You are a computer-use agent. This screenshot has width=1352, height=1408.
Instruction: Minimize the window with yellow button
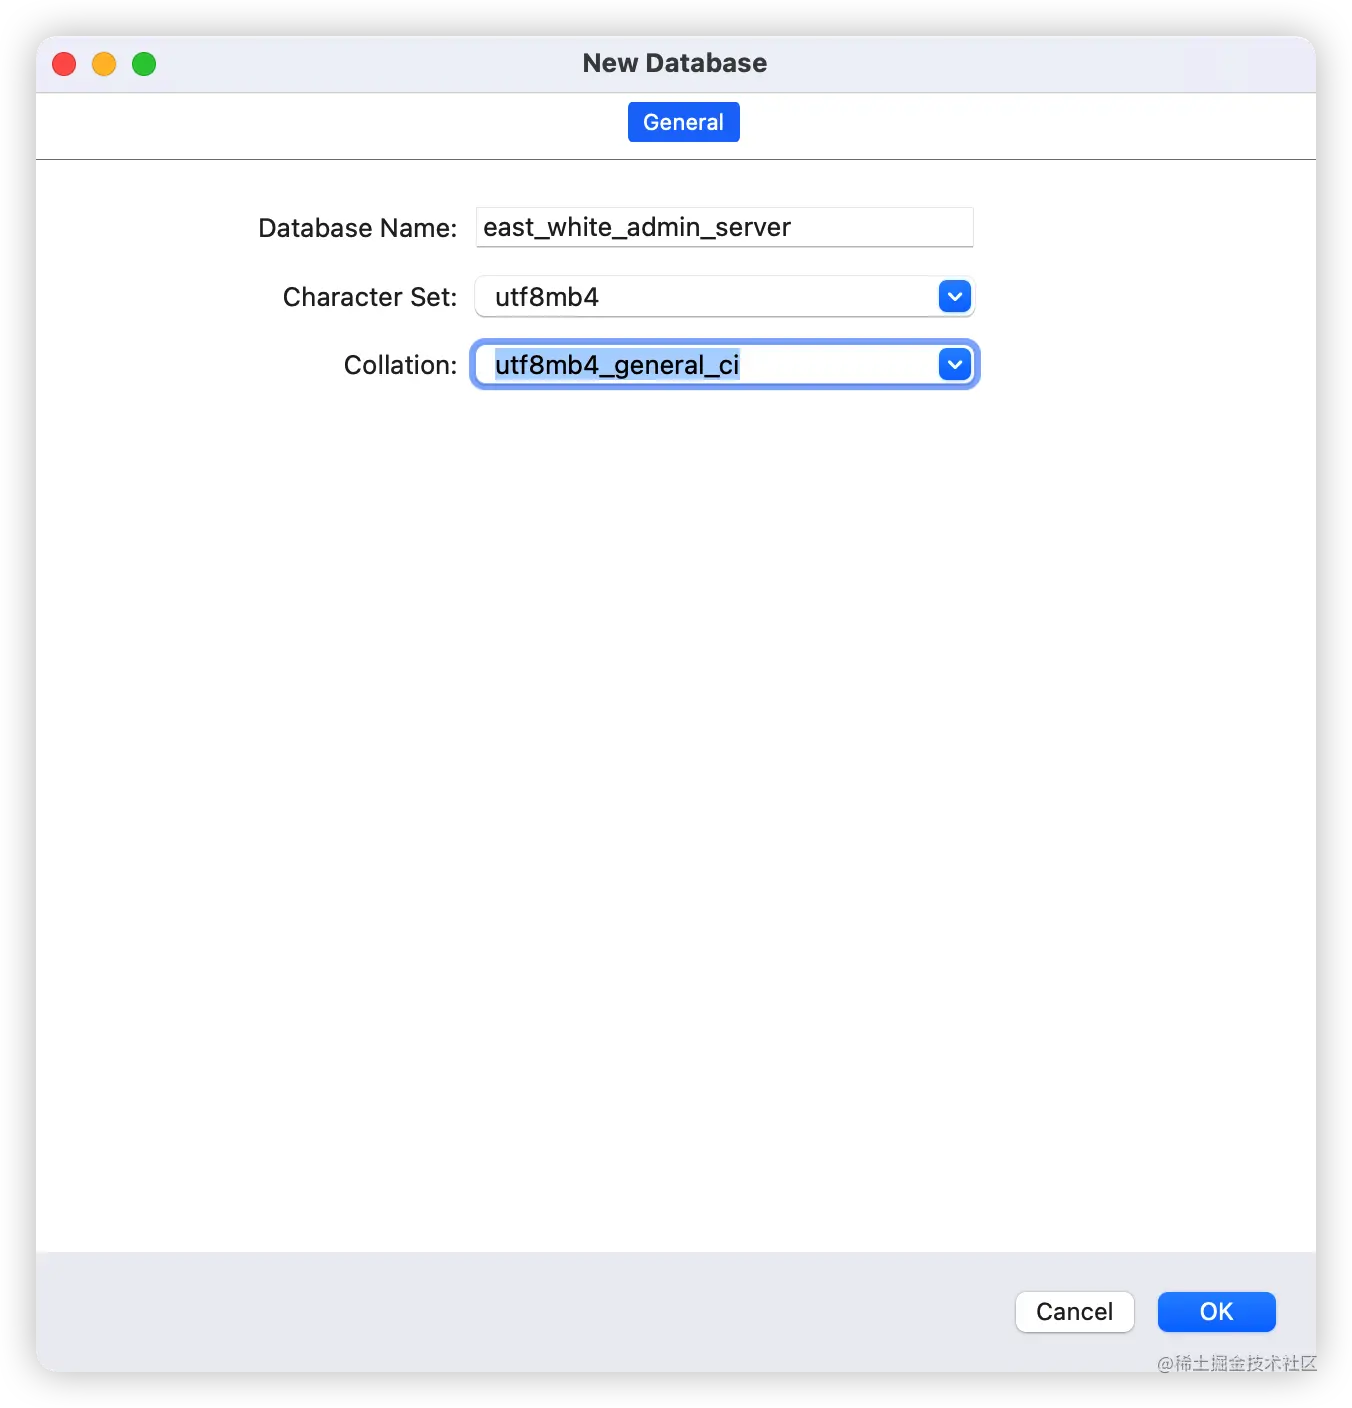(104, 64)
